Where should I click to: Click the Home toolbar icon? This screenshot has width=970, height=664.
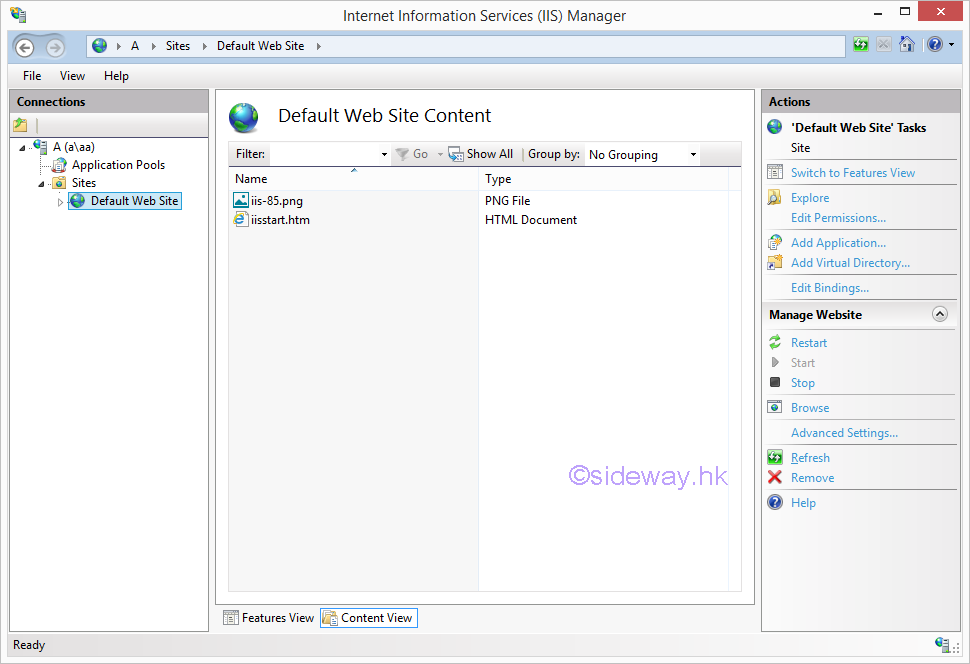[907, 45]
